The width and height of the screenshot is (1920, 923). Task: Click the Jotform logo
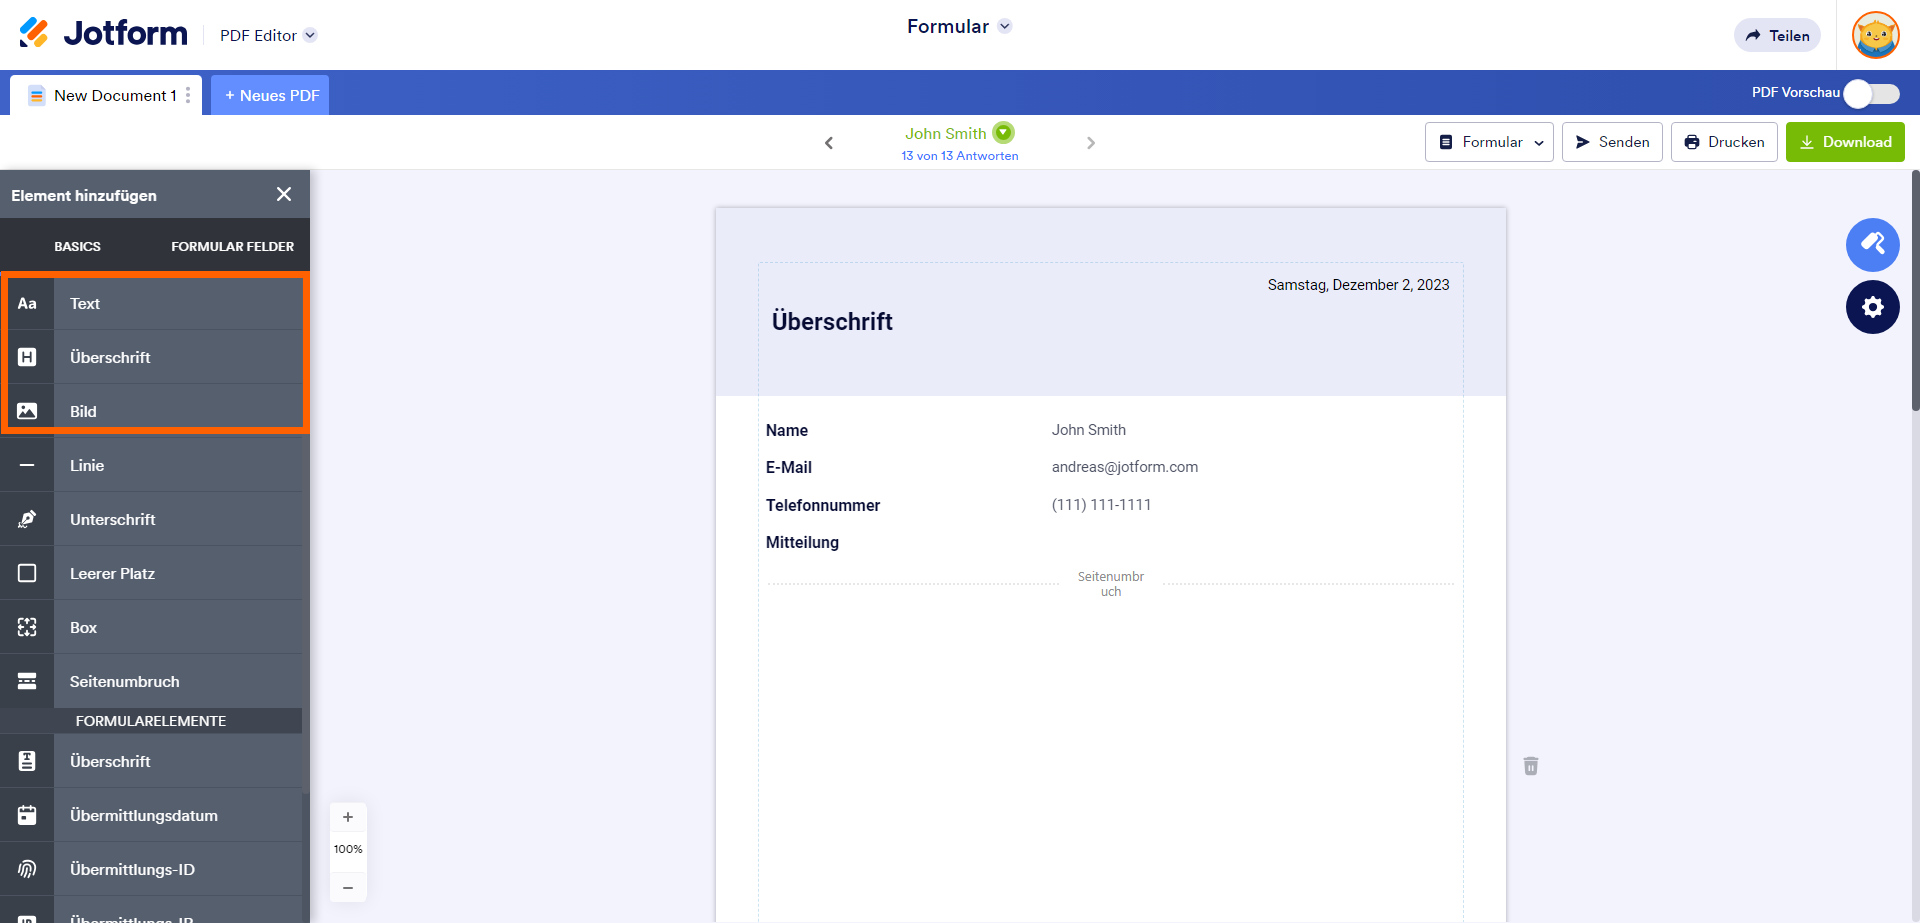point(103,33)
